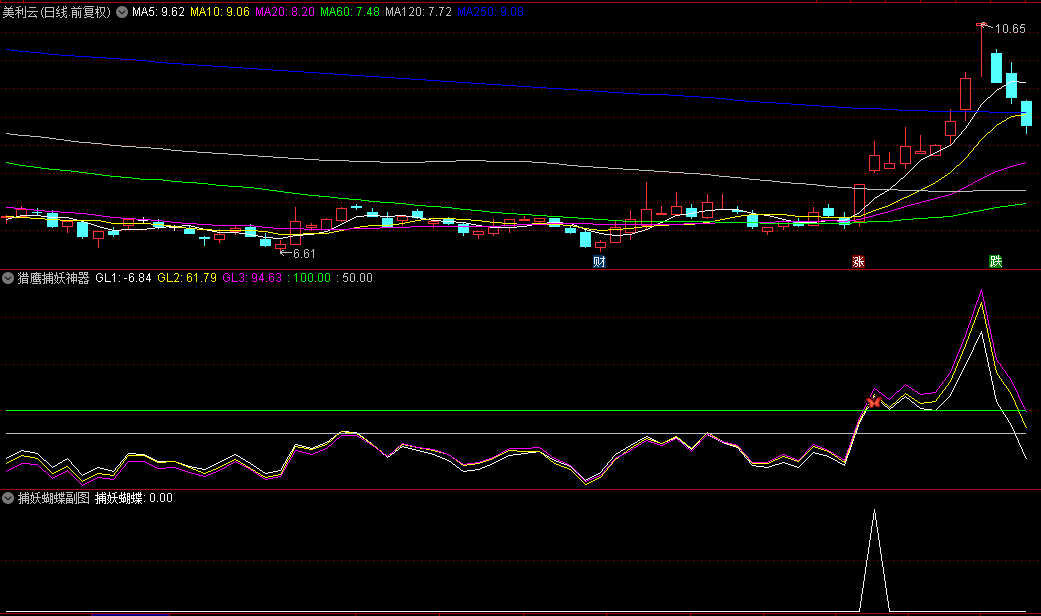Click the 6.61 low price label

[303, 254]
